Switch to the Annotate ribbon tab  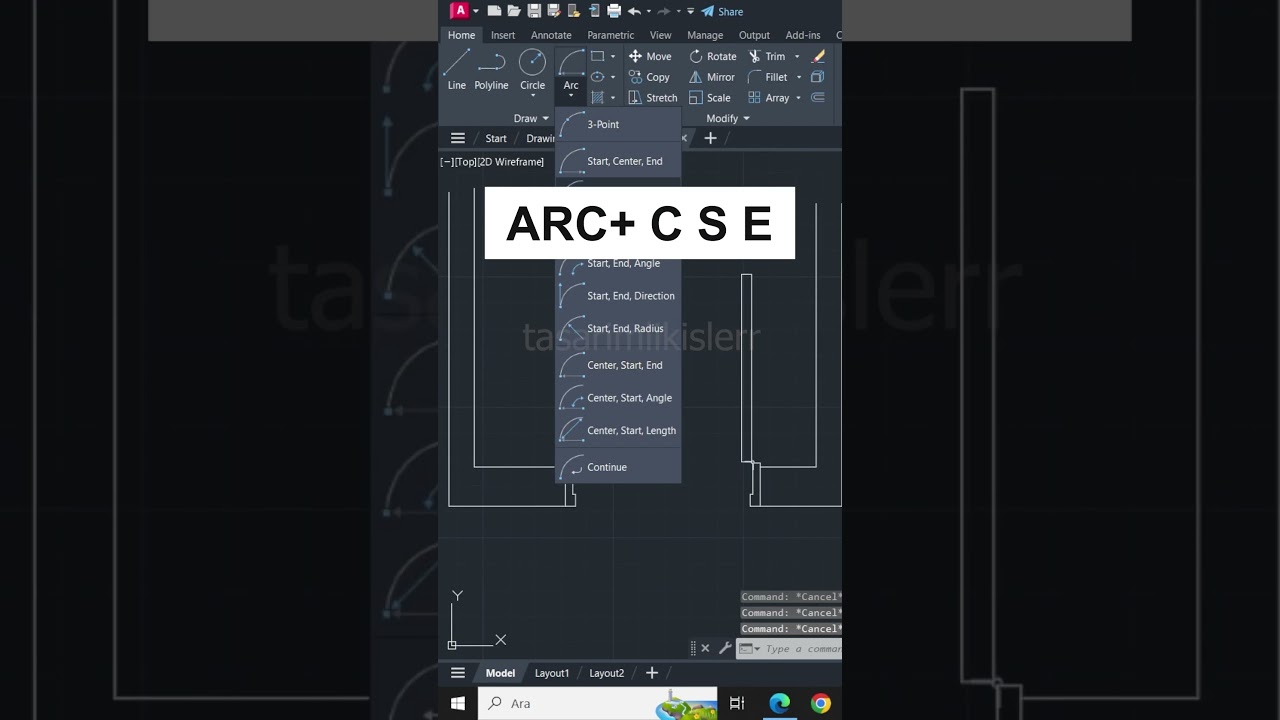tap(551, 35)
